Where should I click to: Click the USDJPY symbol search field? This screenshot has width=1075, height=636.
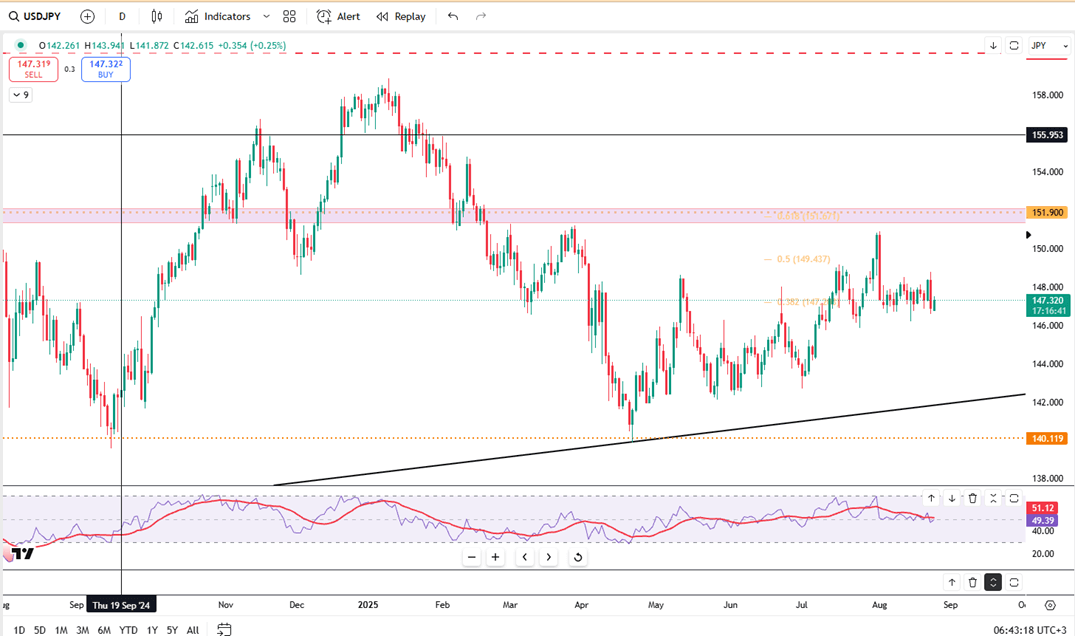(35, 16)
